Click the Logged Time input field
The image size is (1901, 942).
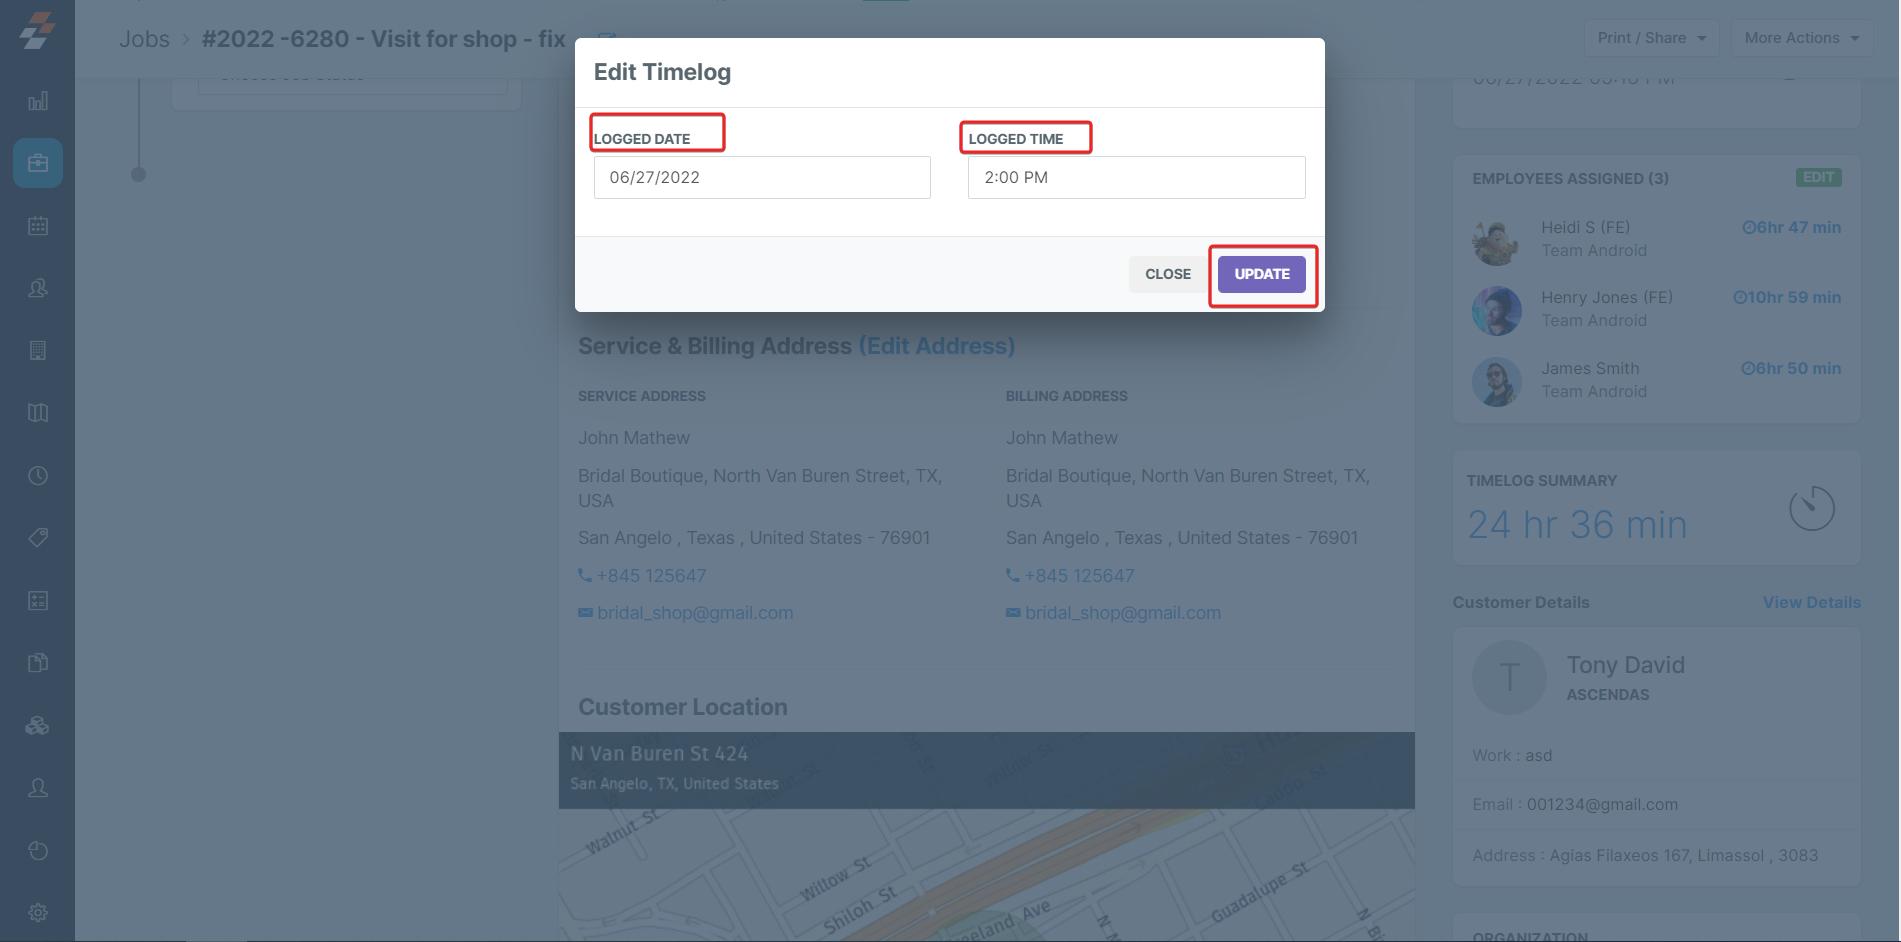(1136, 177)
